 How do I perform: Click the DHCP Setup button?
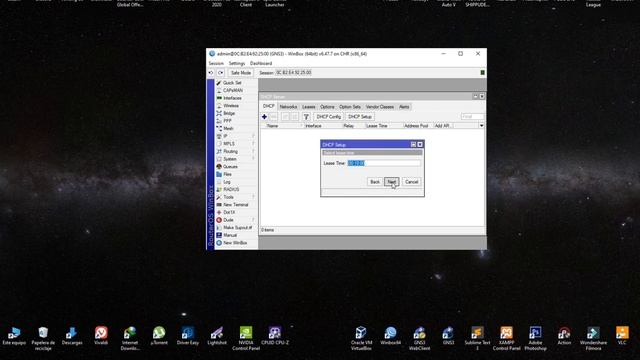[360, 117]
